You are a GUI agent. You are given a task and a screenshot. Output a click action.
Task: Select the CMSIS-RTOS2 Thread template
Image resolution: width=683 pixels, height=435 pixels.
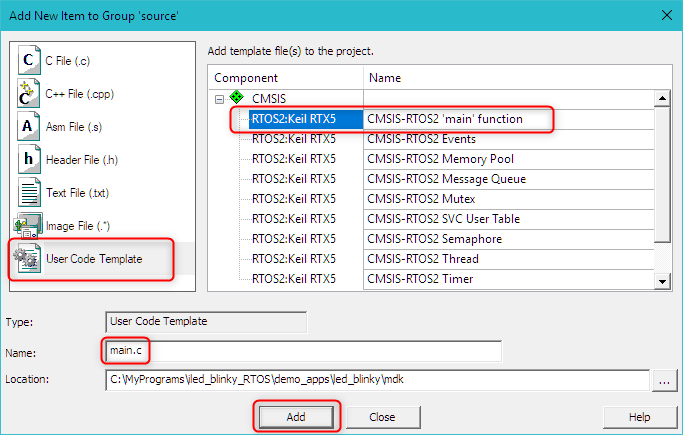(x=423, y=259)
